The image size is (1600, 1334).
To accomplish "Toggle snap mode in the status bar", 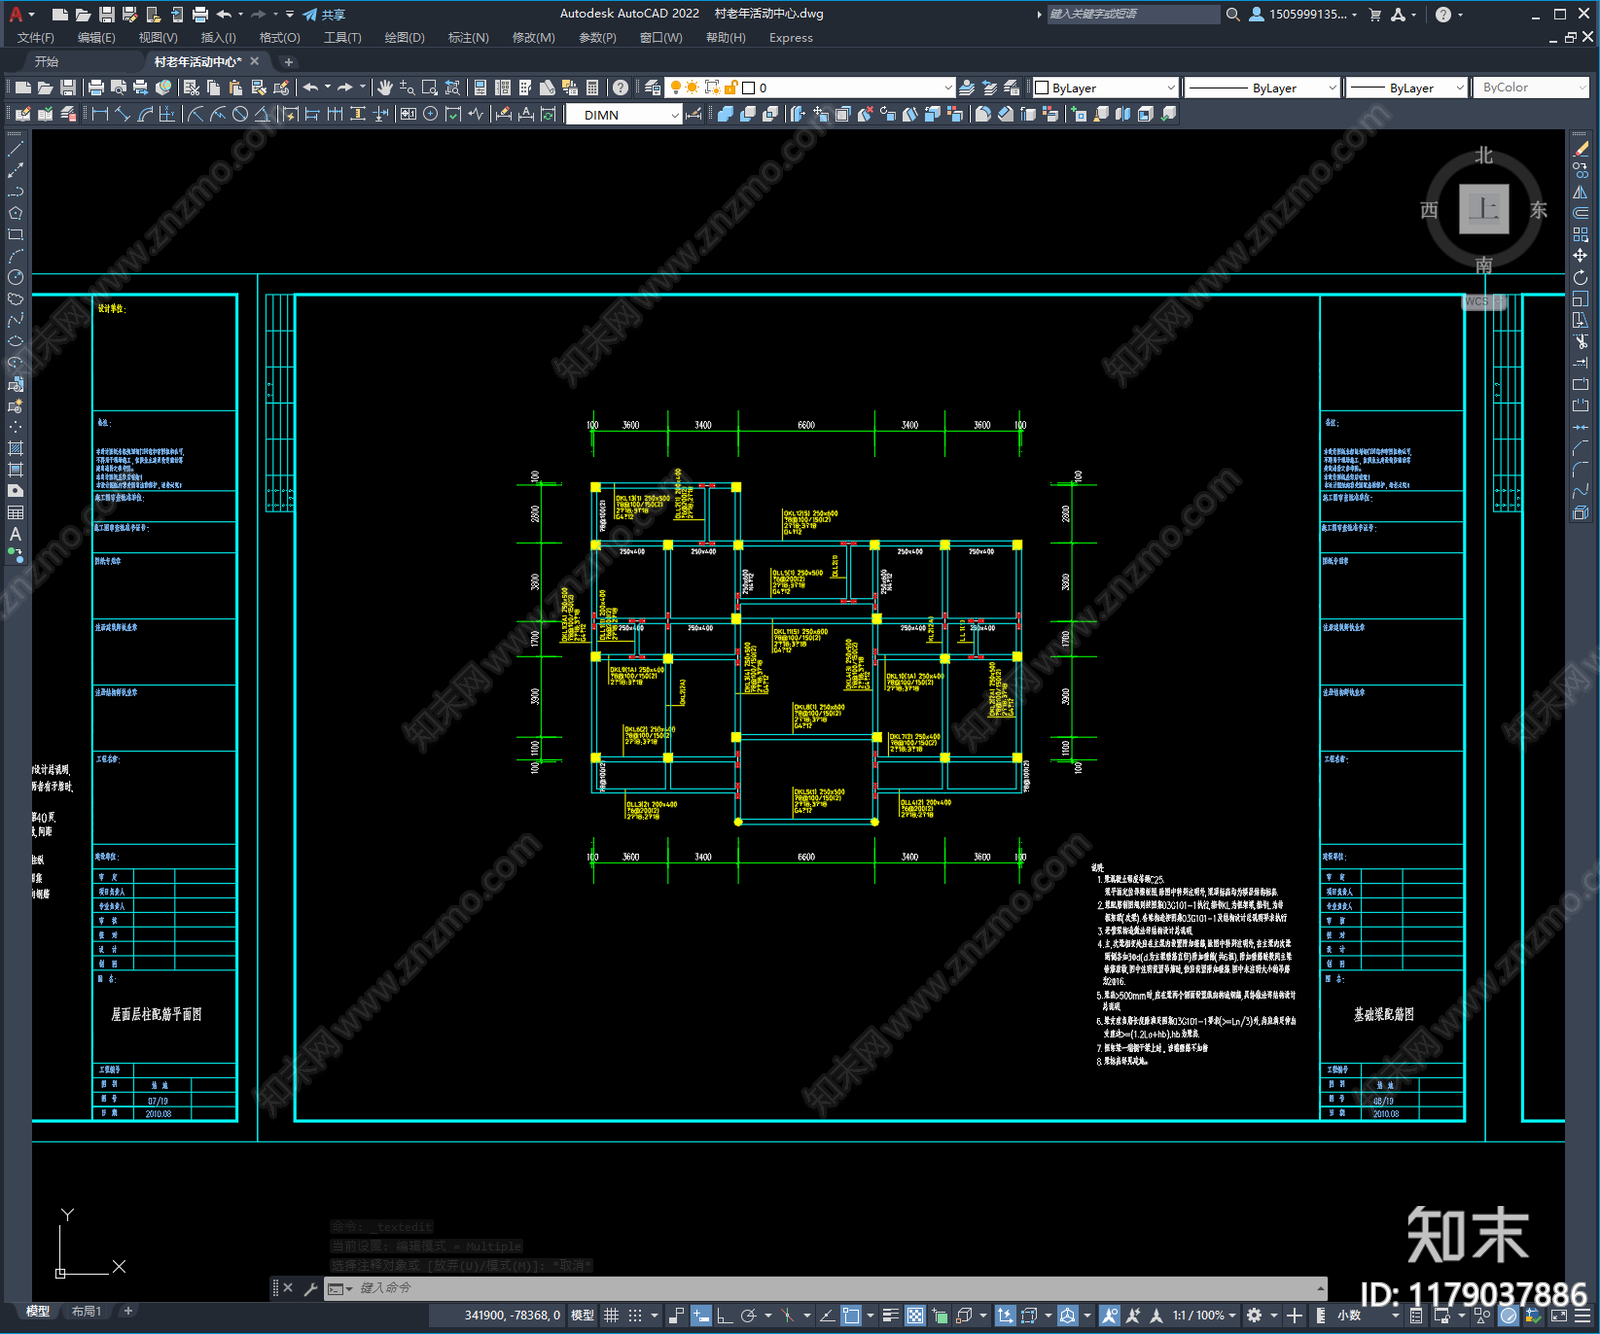I will point(635,1315).
